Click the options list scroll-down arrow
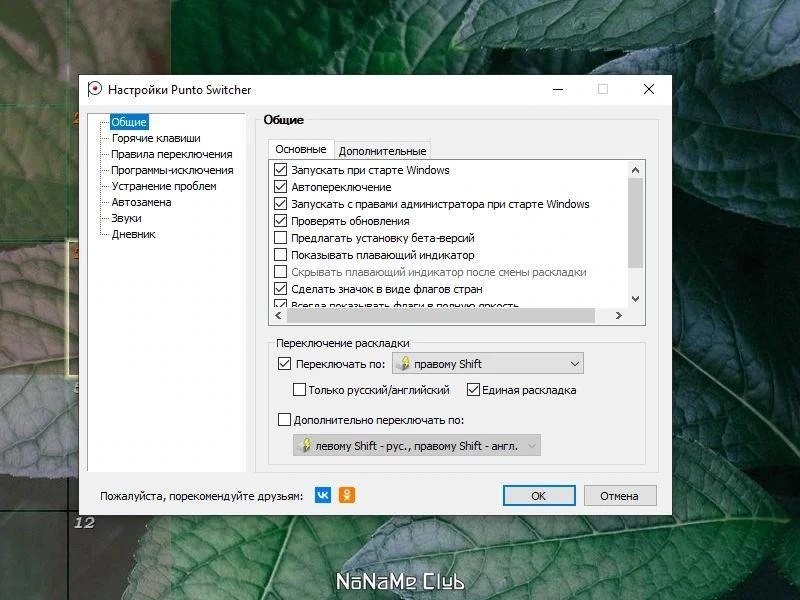 pos(635,299)
